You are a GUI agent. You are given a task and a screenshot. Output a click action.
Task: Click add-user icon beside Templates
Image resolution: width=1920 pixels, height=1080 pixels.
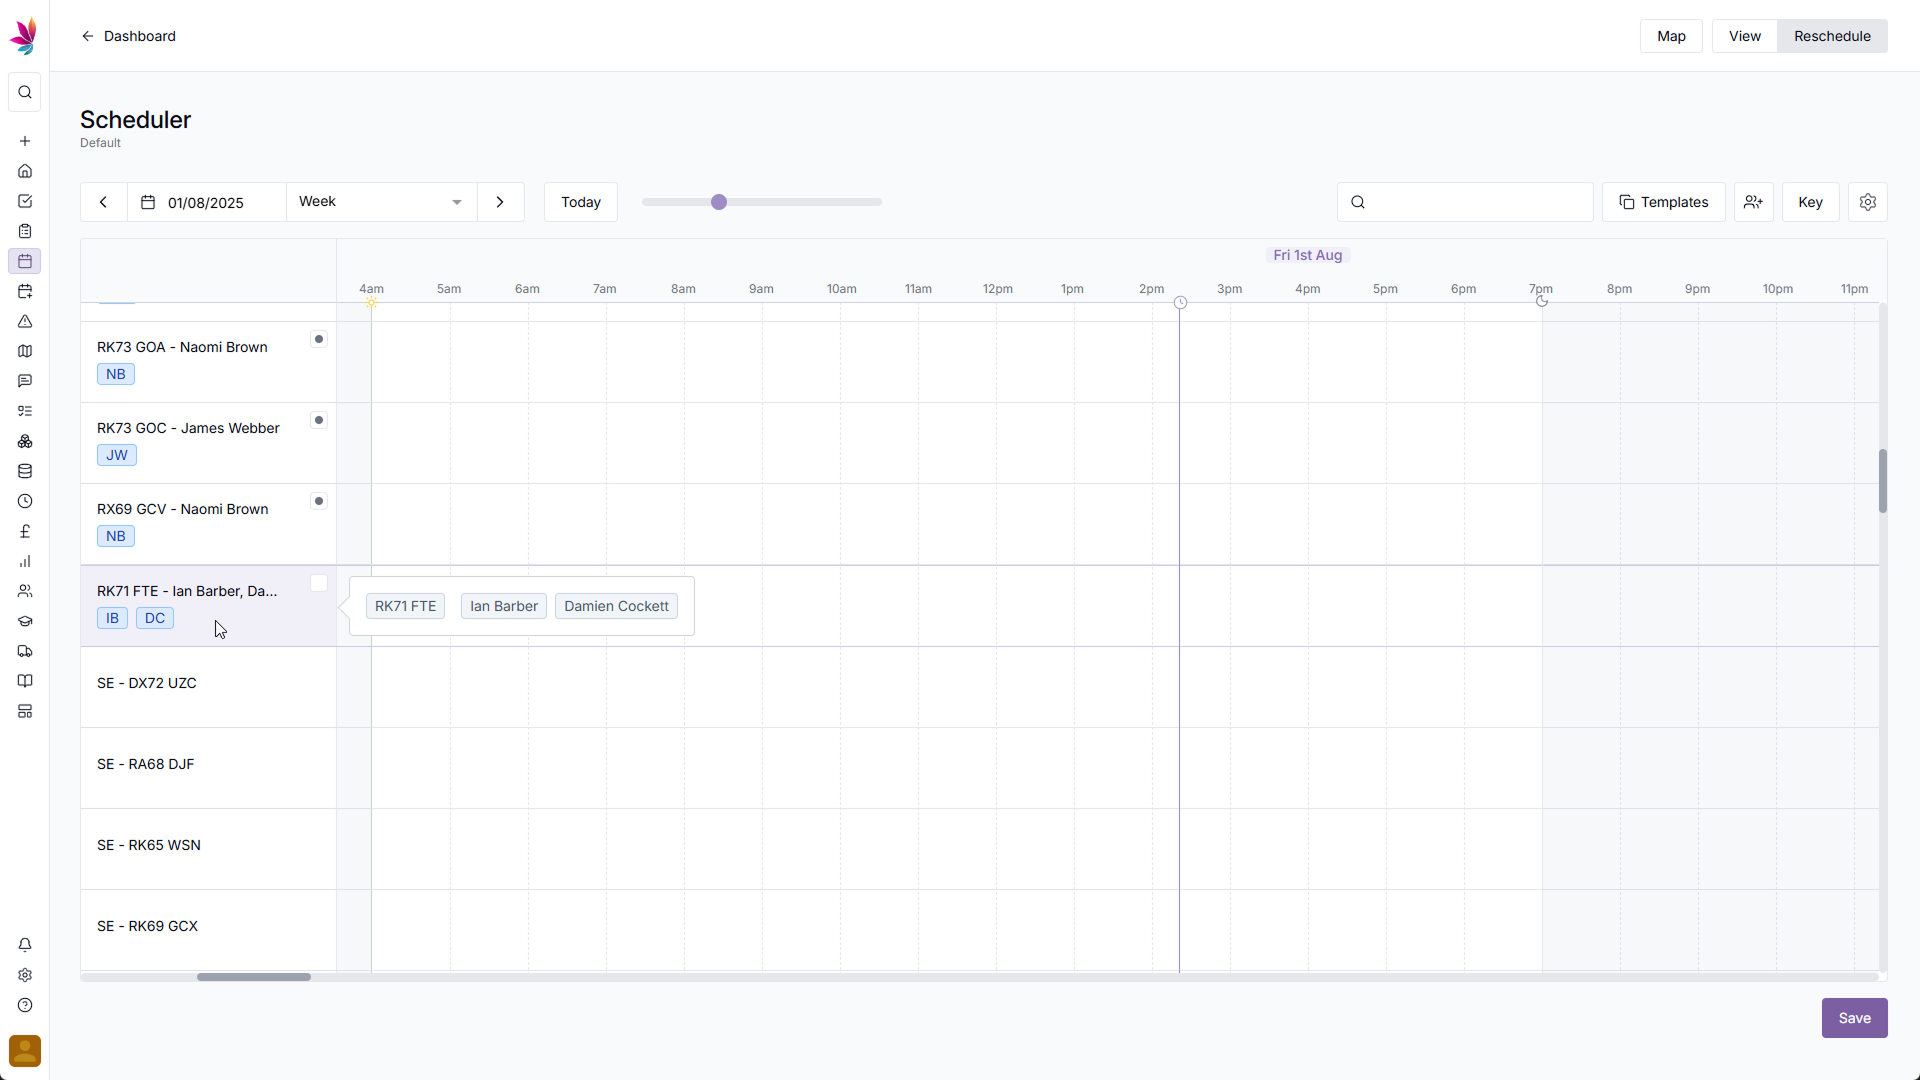(x=1753, y=202)
